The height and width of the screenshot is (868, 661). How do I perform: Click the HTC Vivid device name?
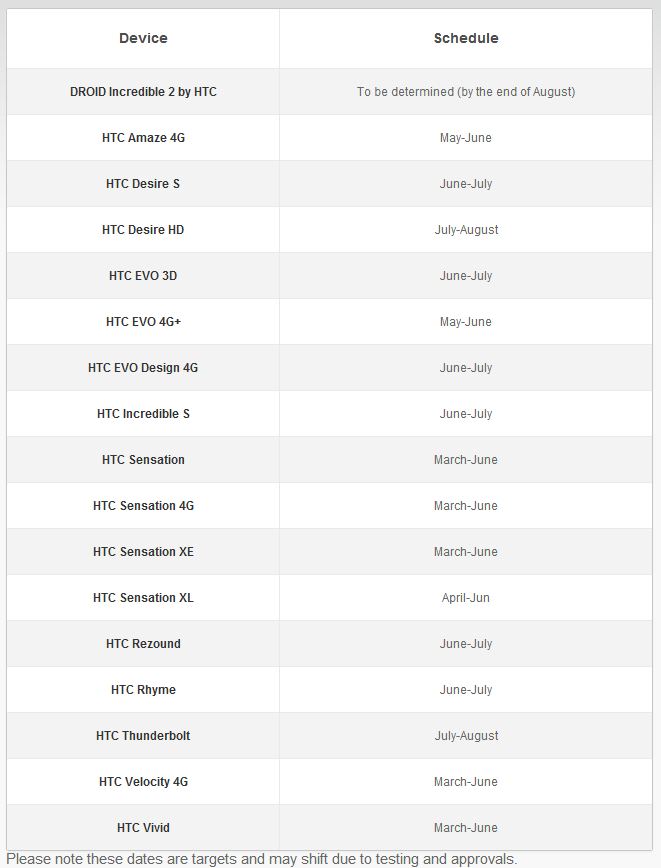143,827
